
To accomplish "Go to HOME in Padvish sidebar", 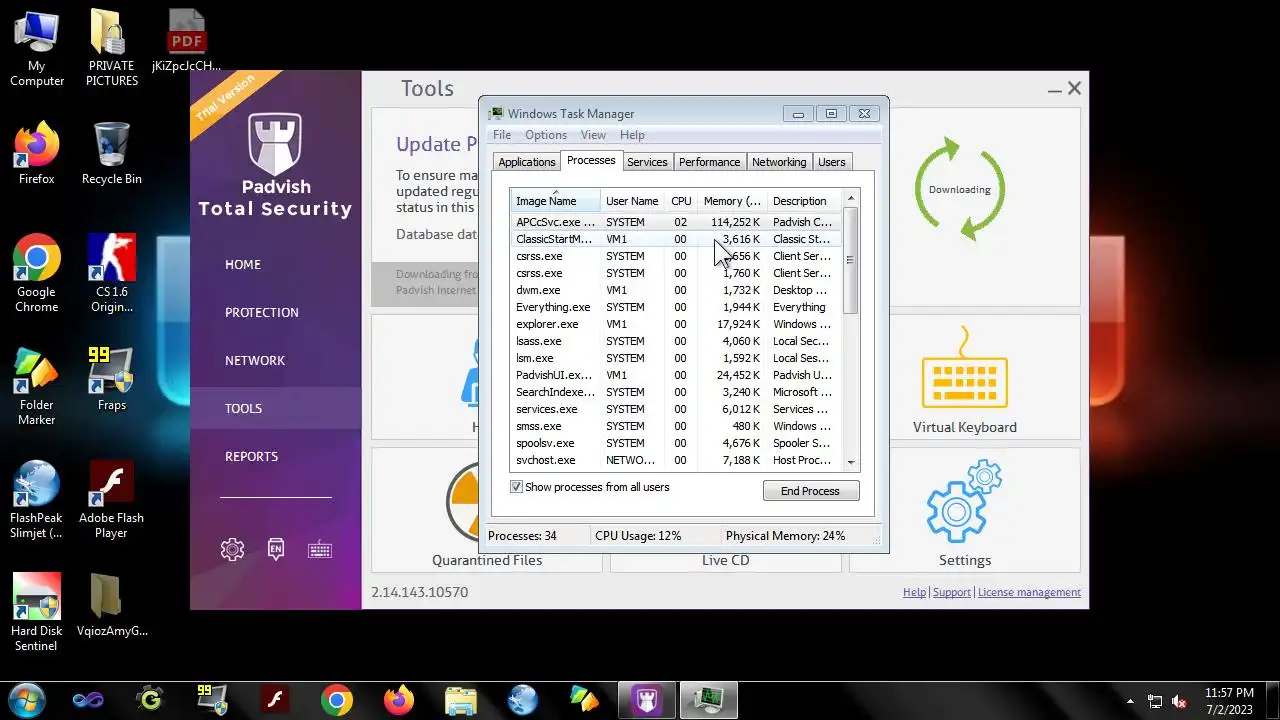I will pyautogui.click(x=243, y=264).
